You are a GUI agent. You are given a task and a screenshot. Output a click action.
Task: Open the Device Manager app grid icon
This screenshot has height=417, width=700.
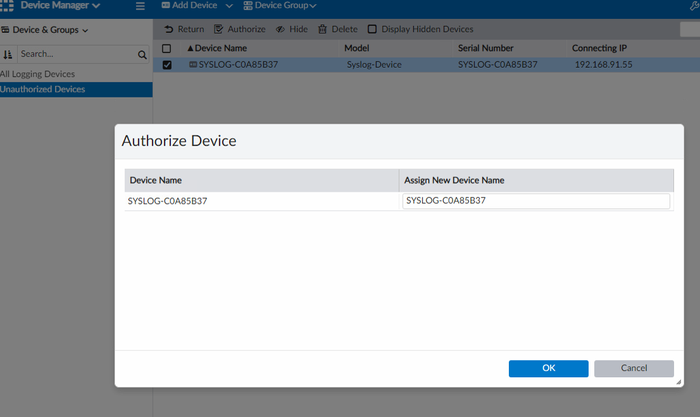[x=7, y=6]
